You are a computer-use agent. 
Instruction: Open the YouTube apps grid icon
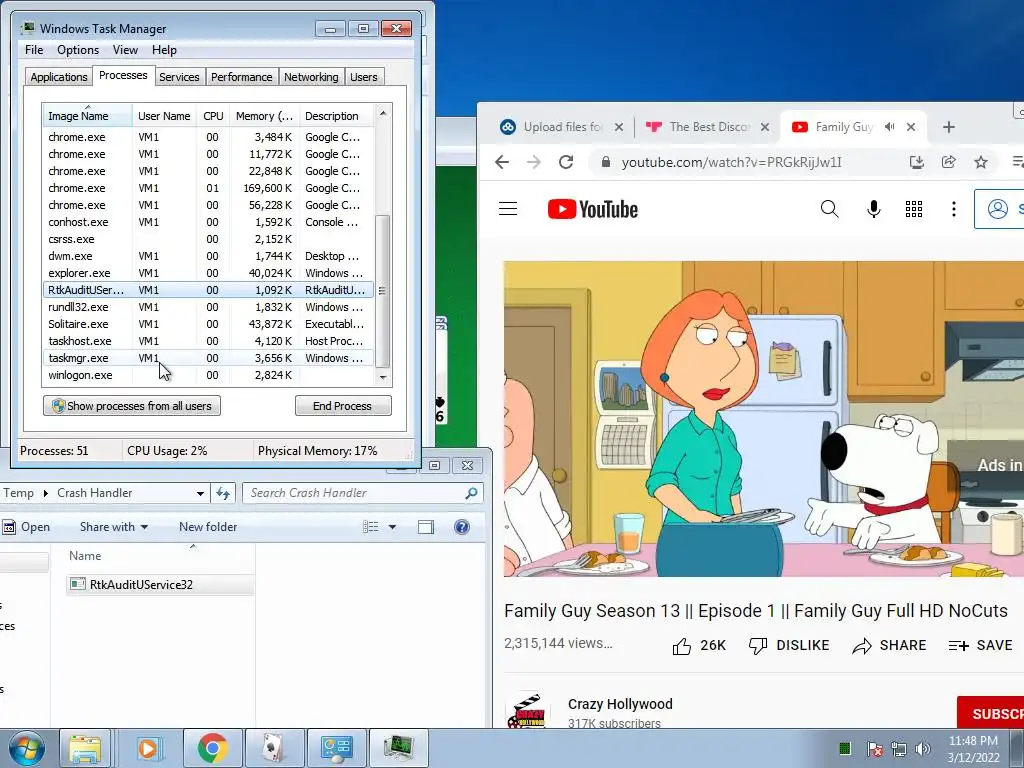click(x=914, y=209)
